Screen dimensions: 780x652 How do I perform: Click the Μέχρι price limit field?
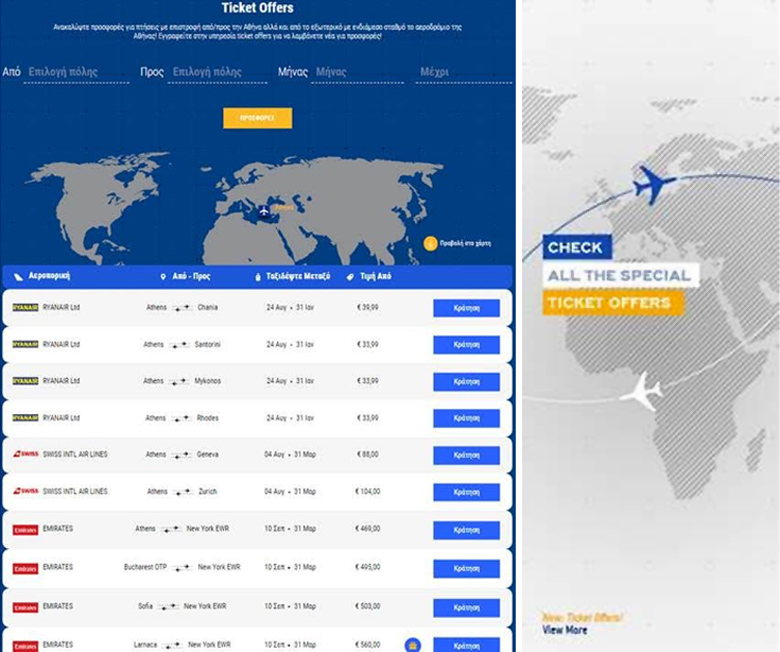(463, 73)
